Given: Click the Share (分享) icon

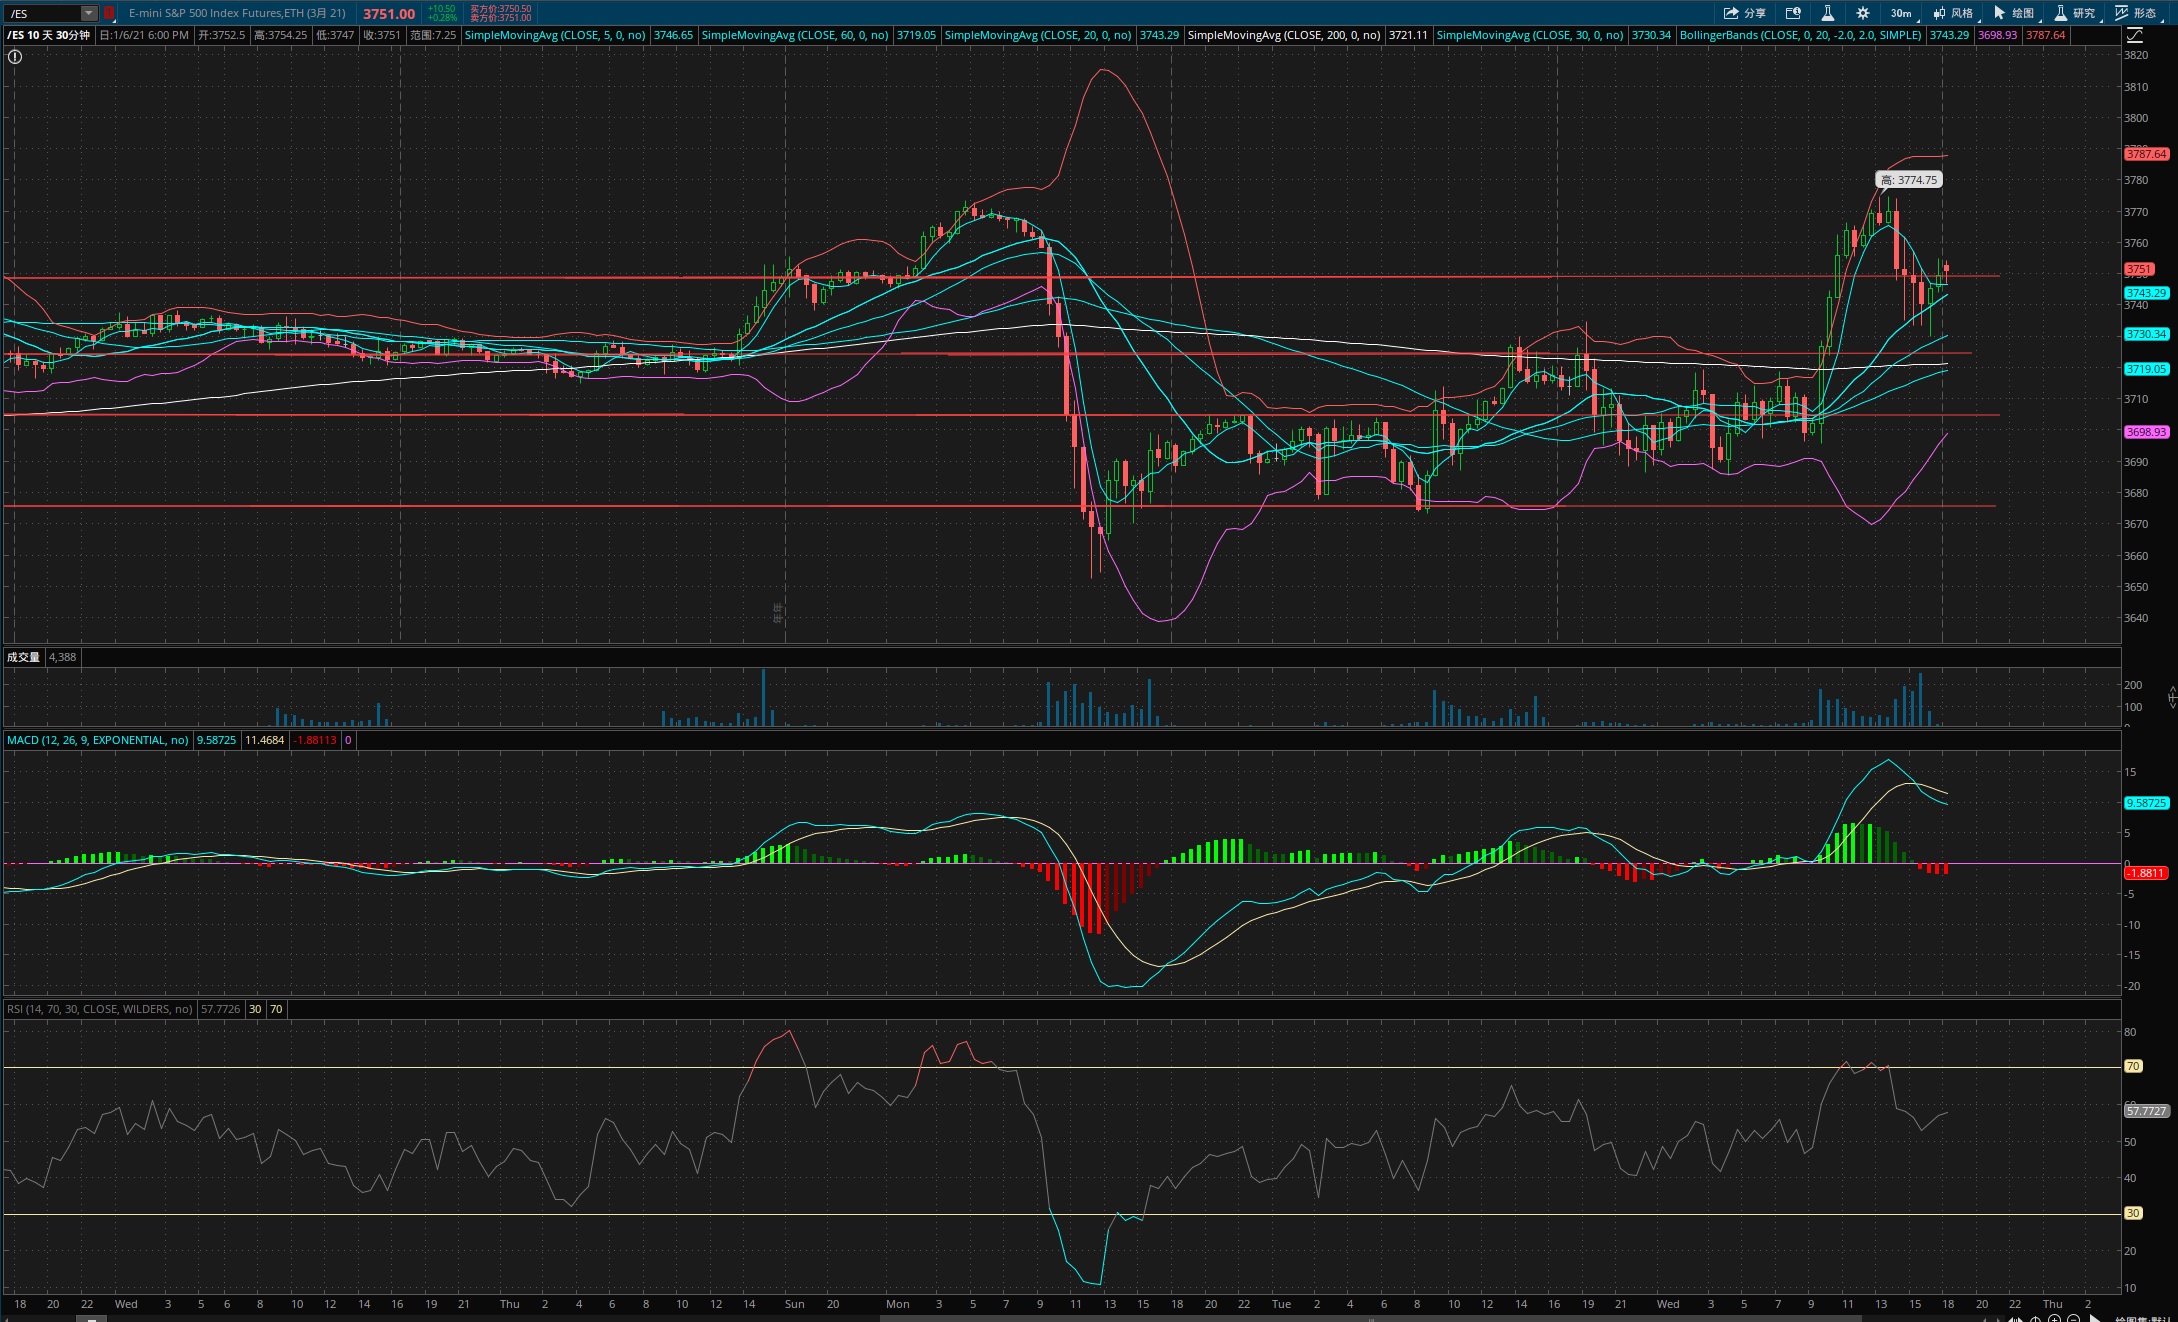Looking at the screenshot, I should click(1743, 13).
